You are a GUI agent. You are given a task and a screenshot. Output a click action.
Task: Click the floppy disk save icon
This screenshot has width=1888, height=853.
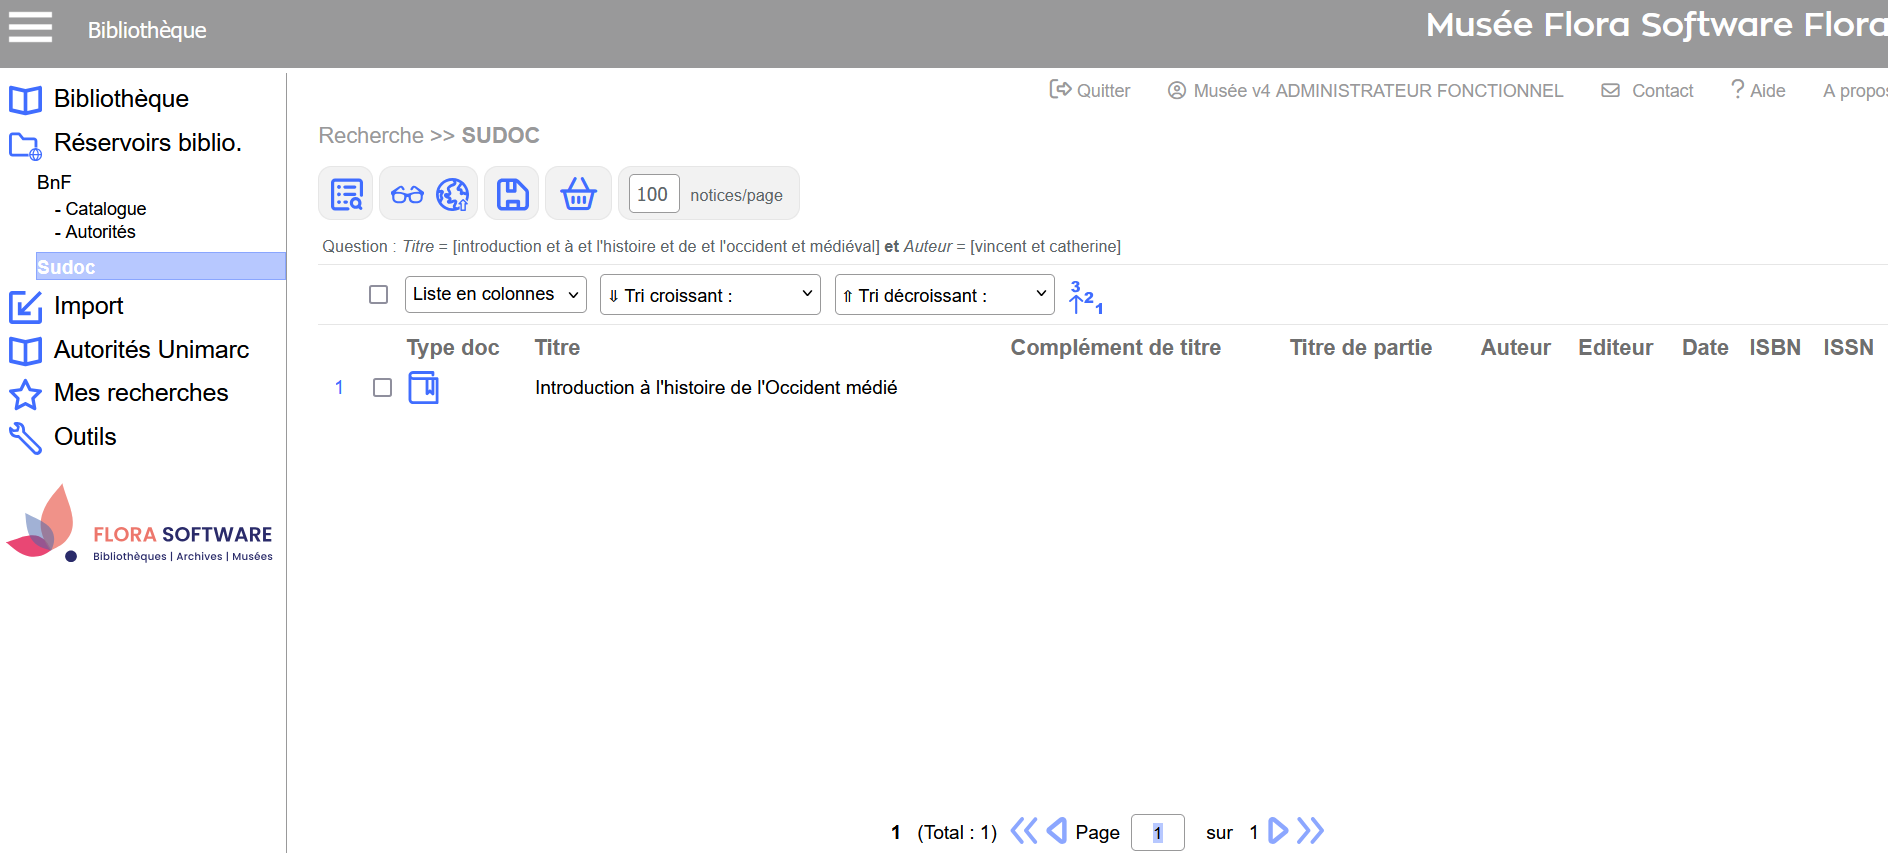pos(512,194)
